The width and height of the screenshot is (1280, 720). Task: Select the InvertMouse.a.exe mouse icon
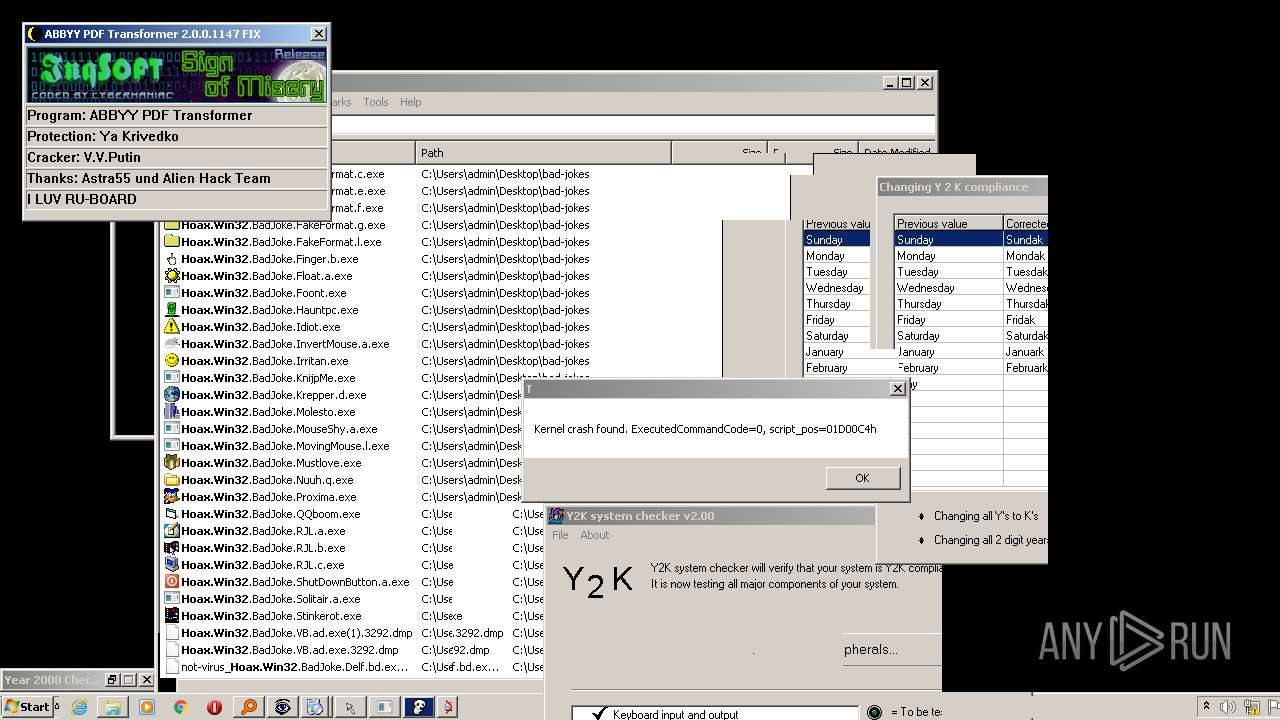coord(172,344)
